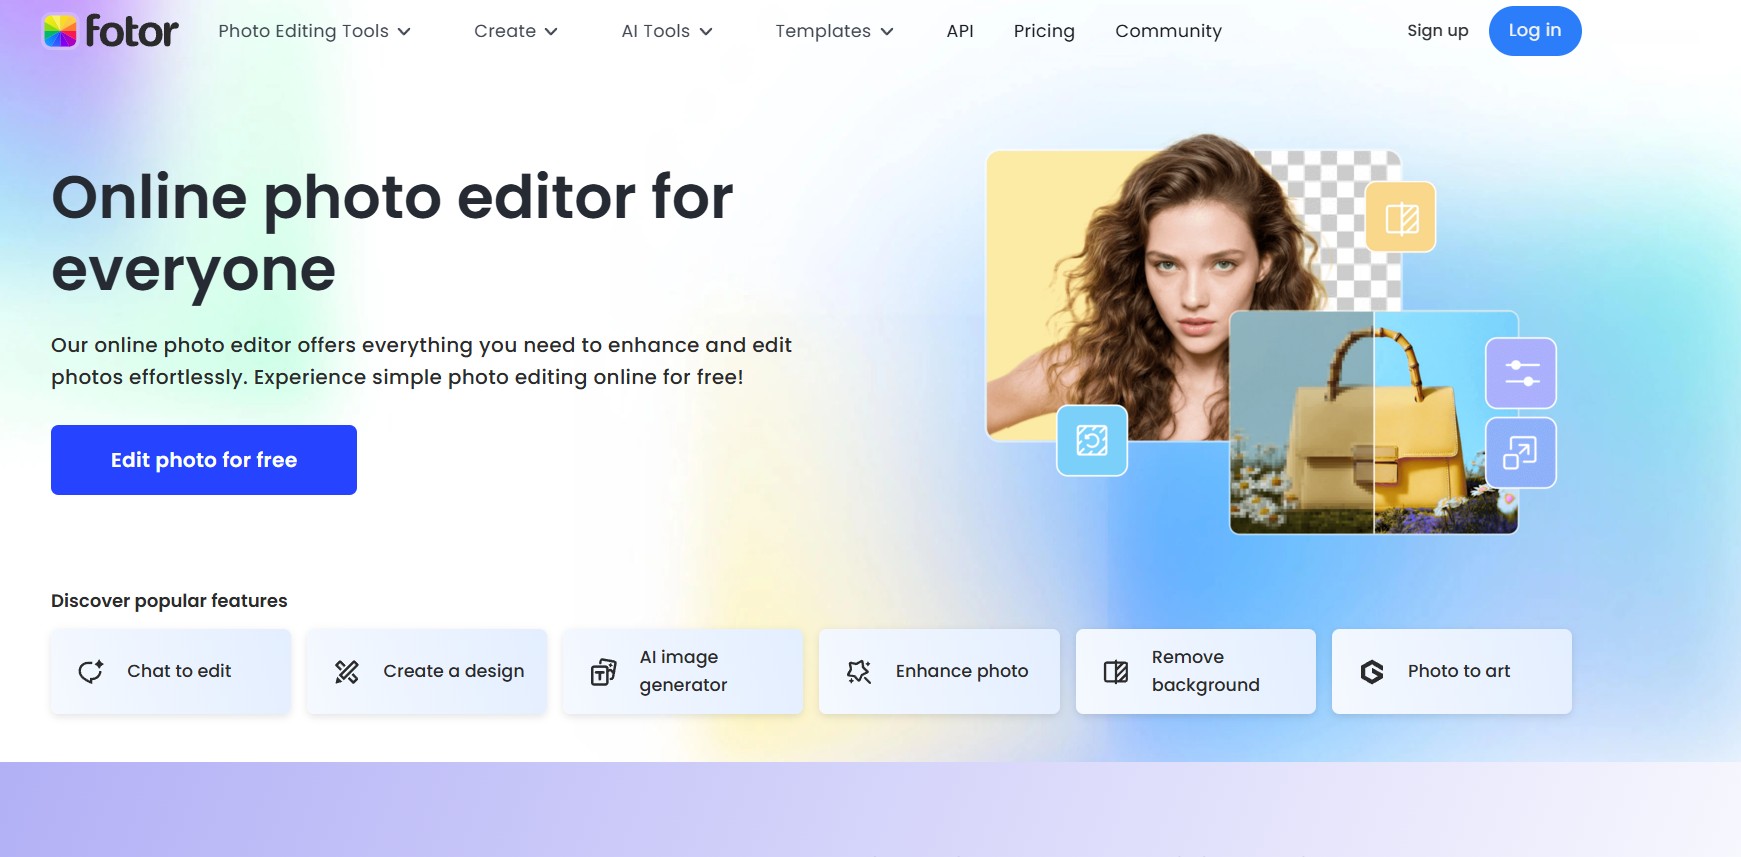Expand the Create menu chevron
The image size is (1741, 857).
coord(551,32)
